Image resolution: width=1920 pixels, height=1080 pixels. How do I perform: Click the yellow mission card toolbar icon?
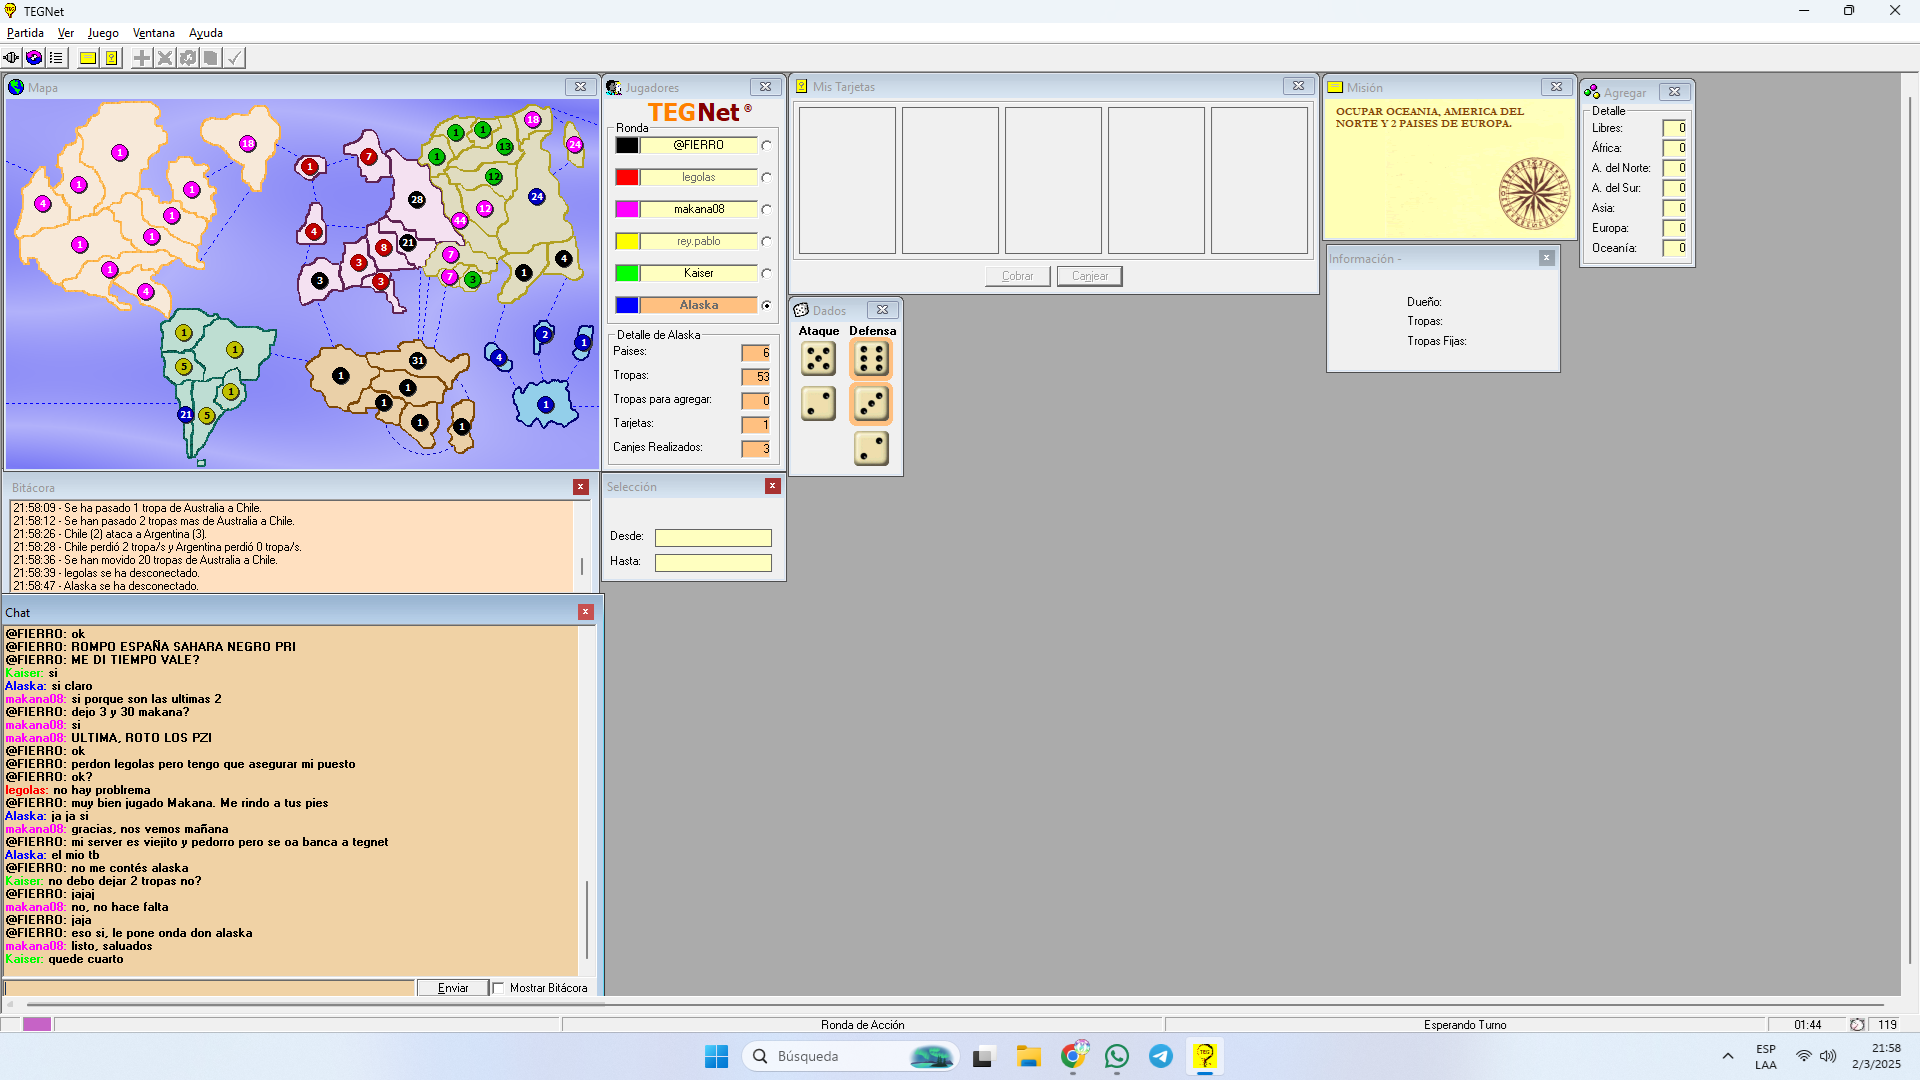point(88,58)
